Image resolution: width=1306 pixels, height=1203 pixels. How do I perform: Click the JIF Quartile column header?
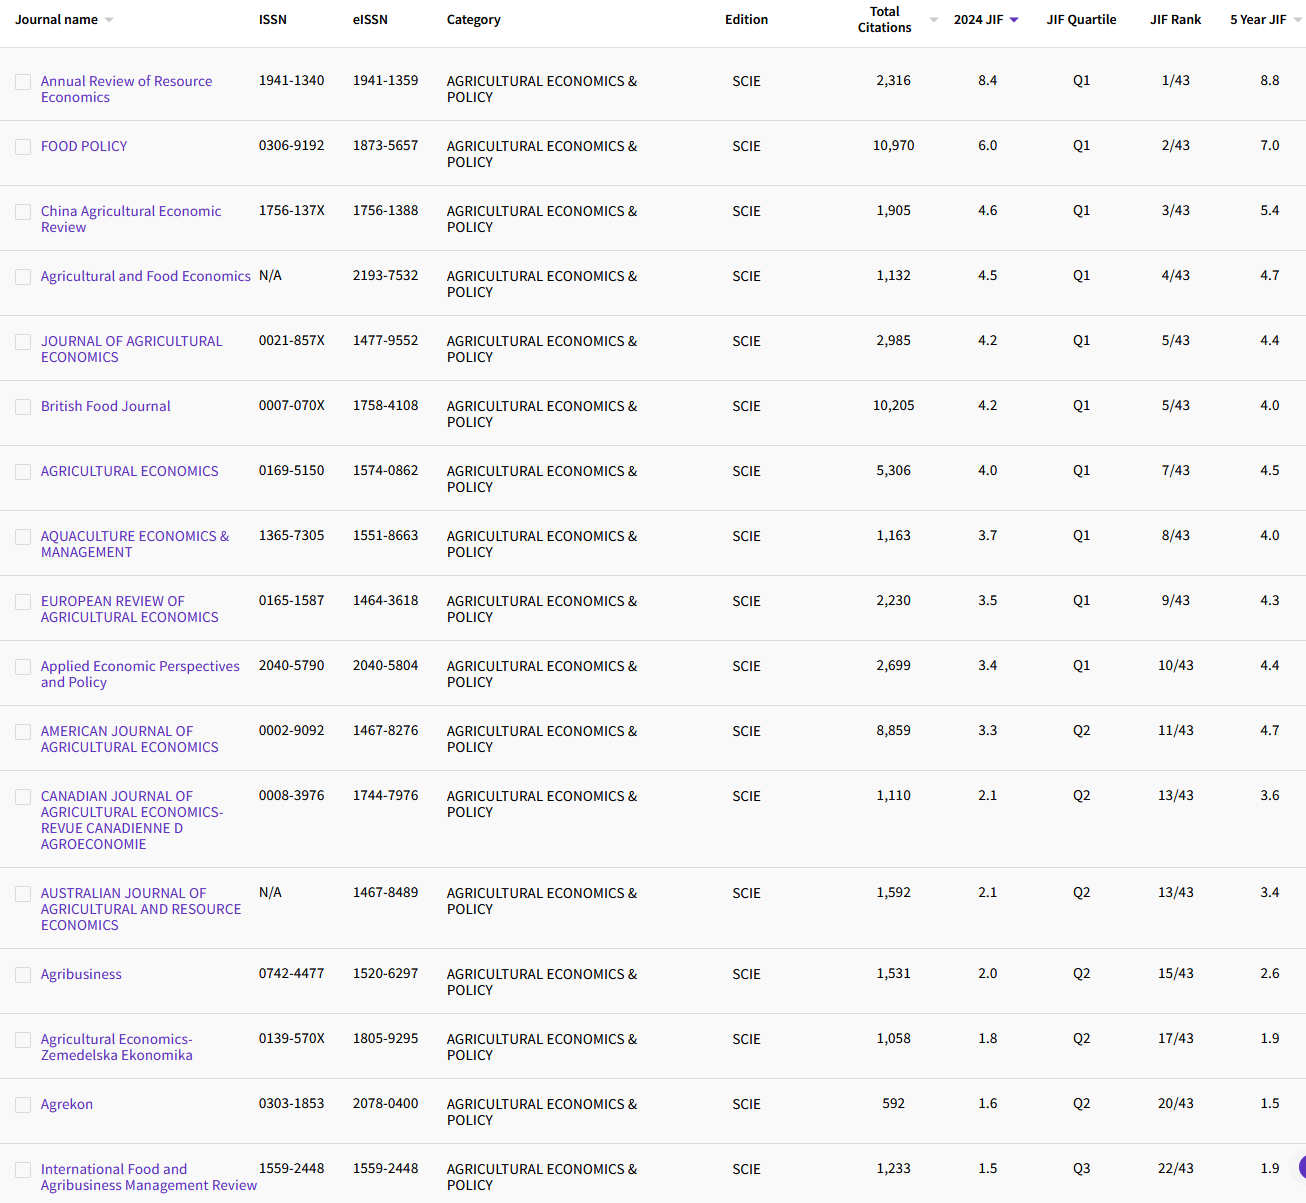pos(1081,20)
